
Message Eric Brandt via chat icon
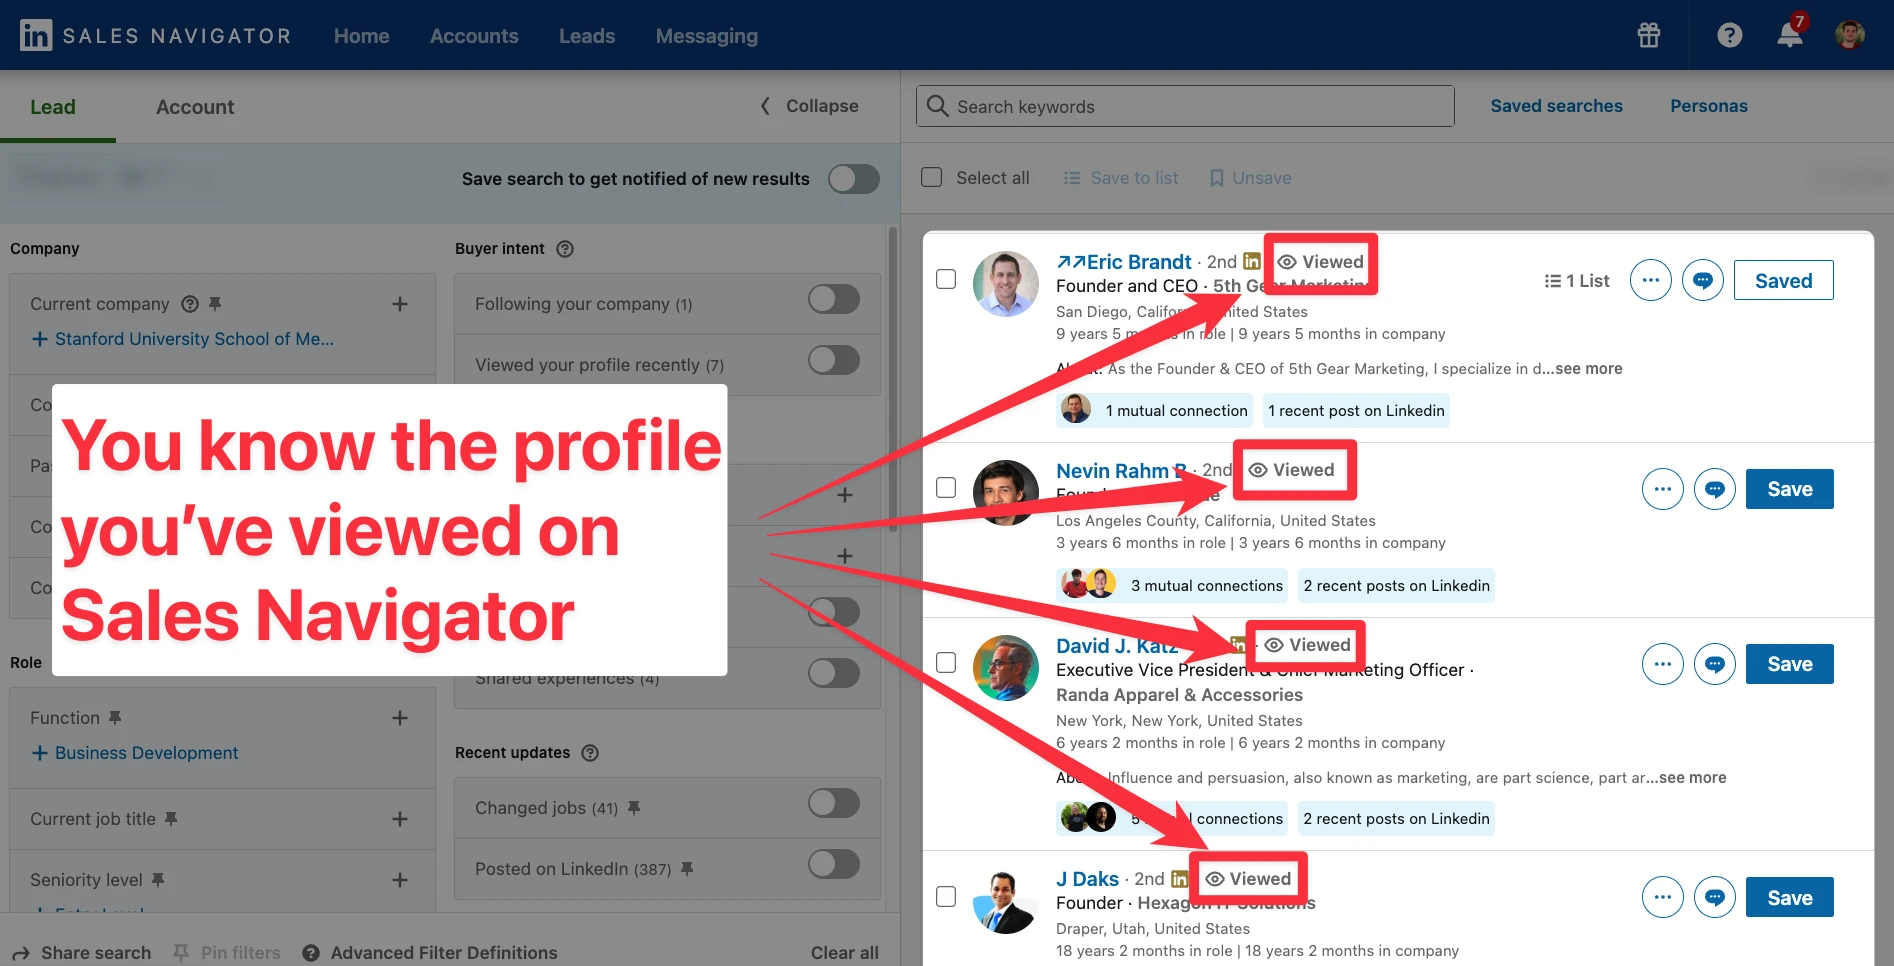[1703, 280]
